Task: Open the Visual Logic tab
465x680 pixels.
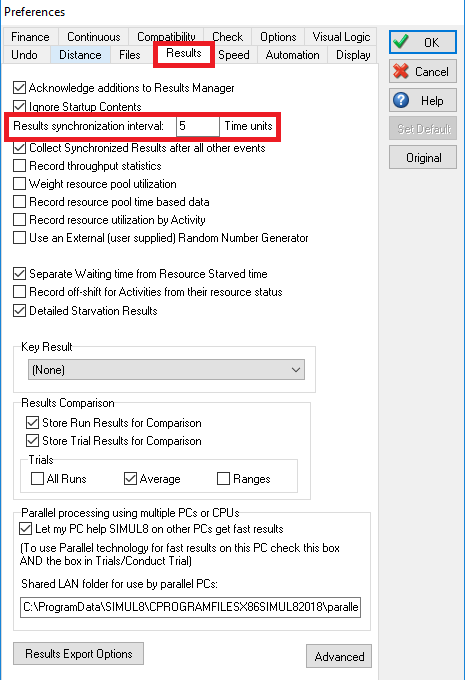Action: 341,37
